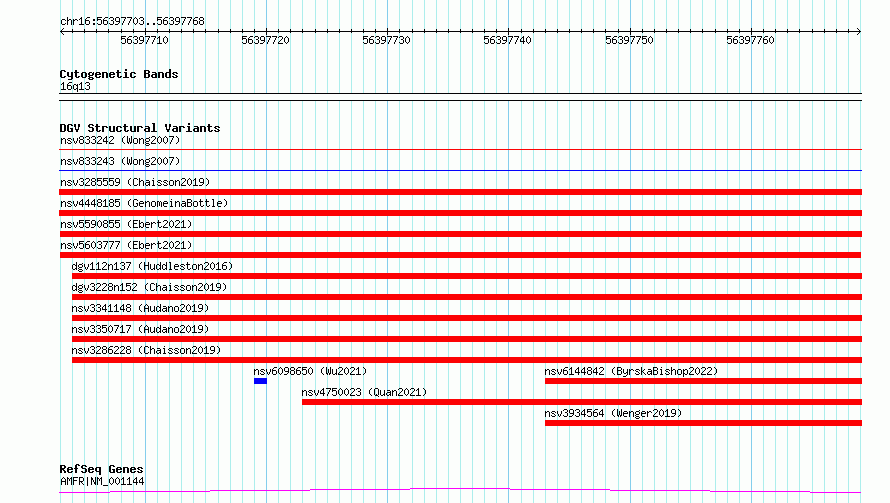Click the chr16:56397703..56397768 coordinate label
This screenshot has width=890, height=503.
pos(132,21)
